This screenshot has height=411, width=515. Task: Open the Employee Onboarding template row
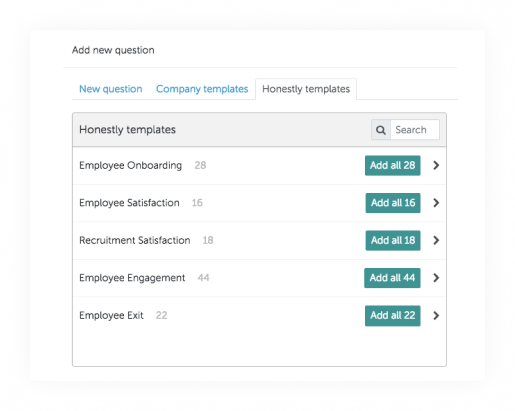click(259, 165)
